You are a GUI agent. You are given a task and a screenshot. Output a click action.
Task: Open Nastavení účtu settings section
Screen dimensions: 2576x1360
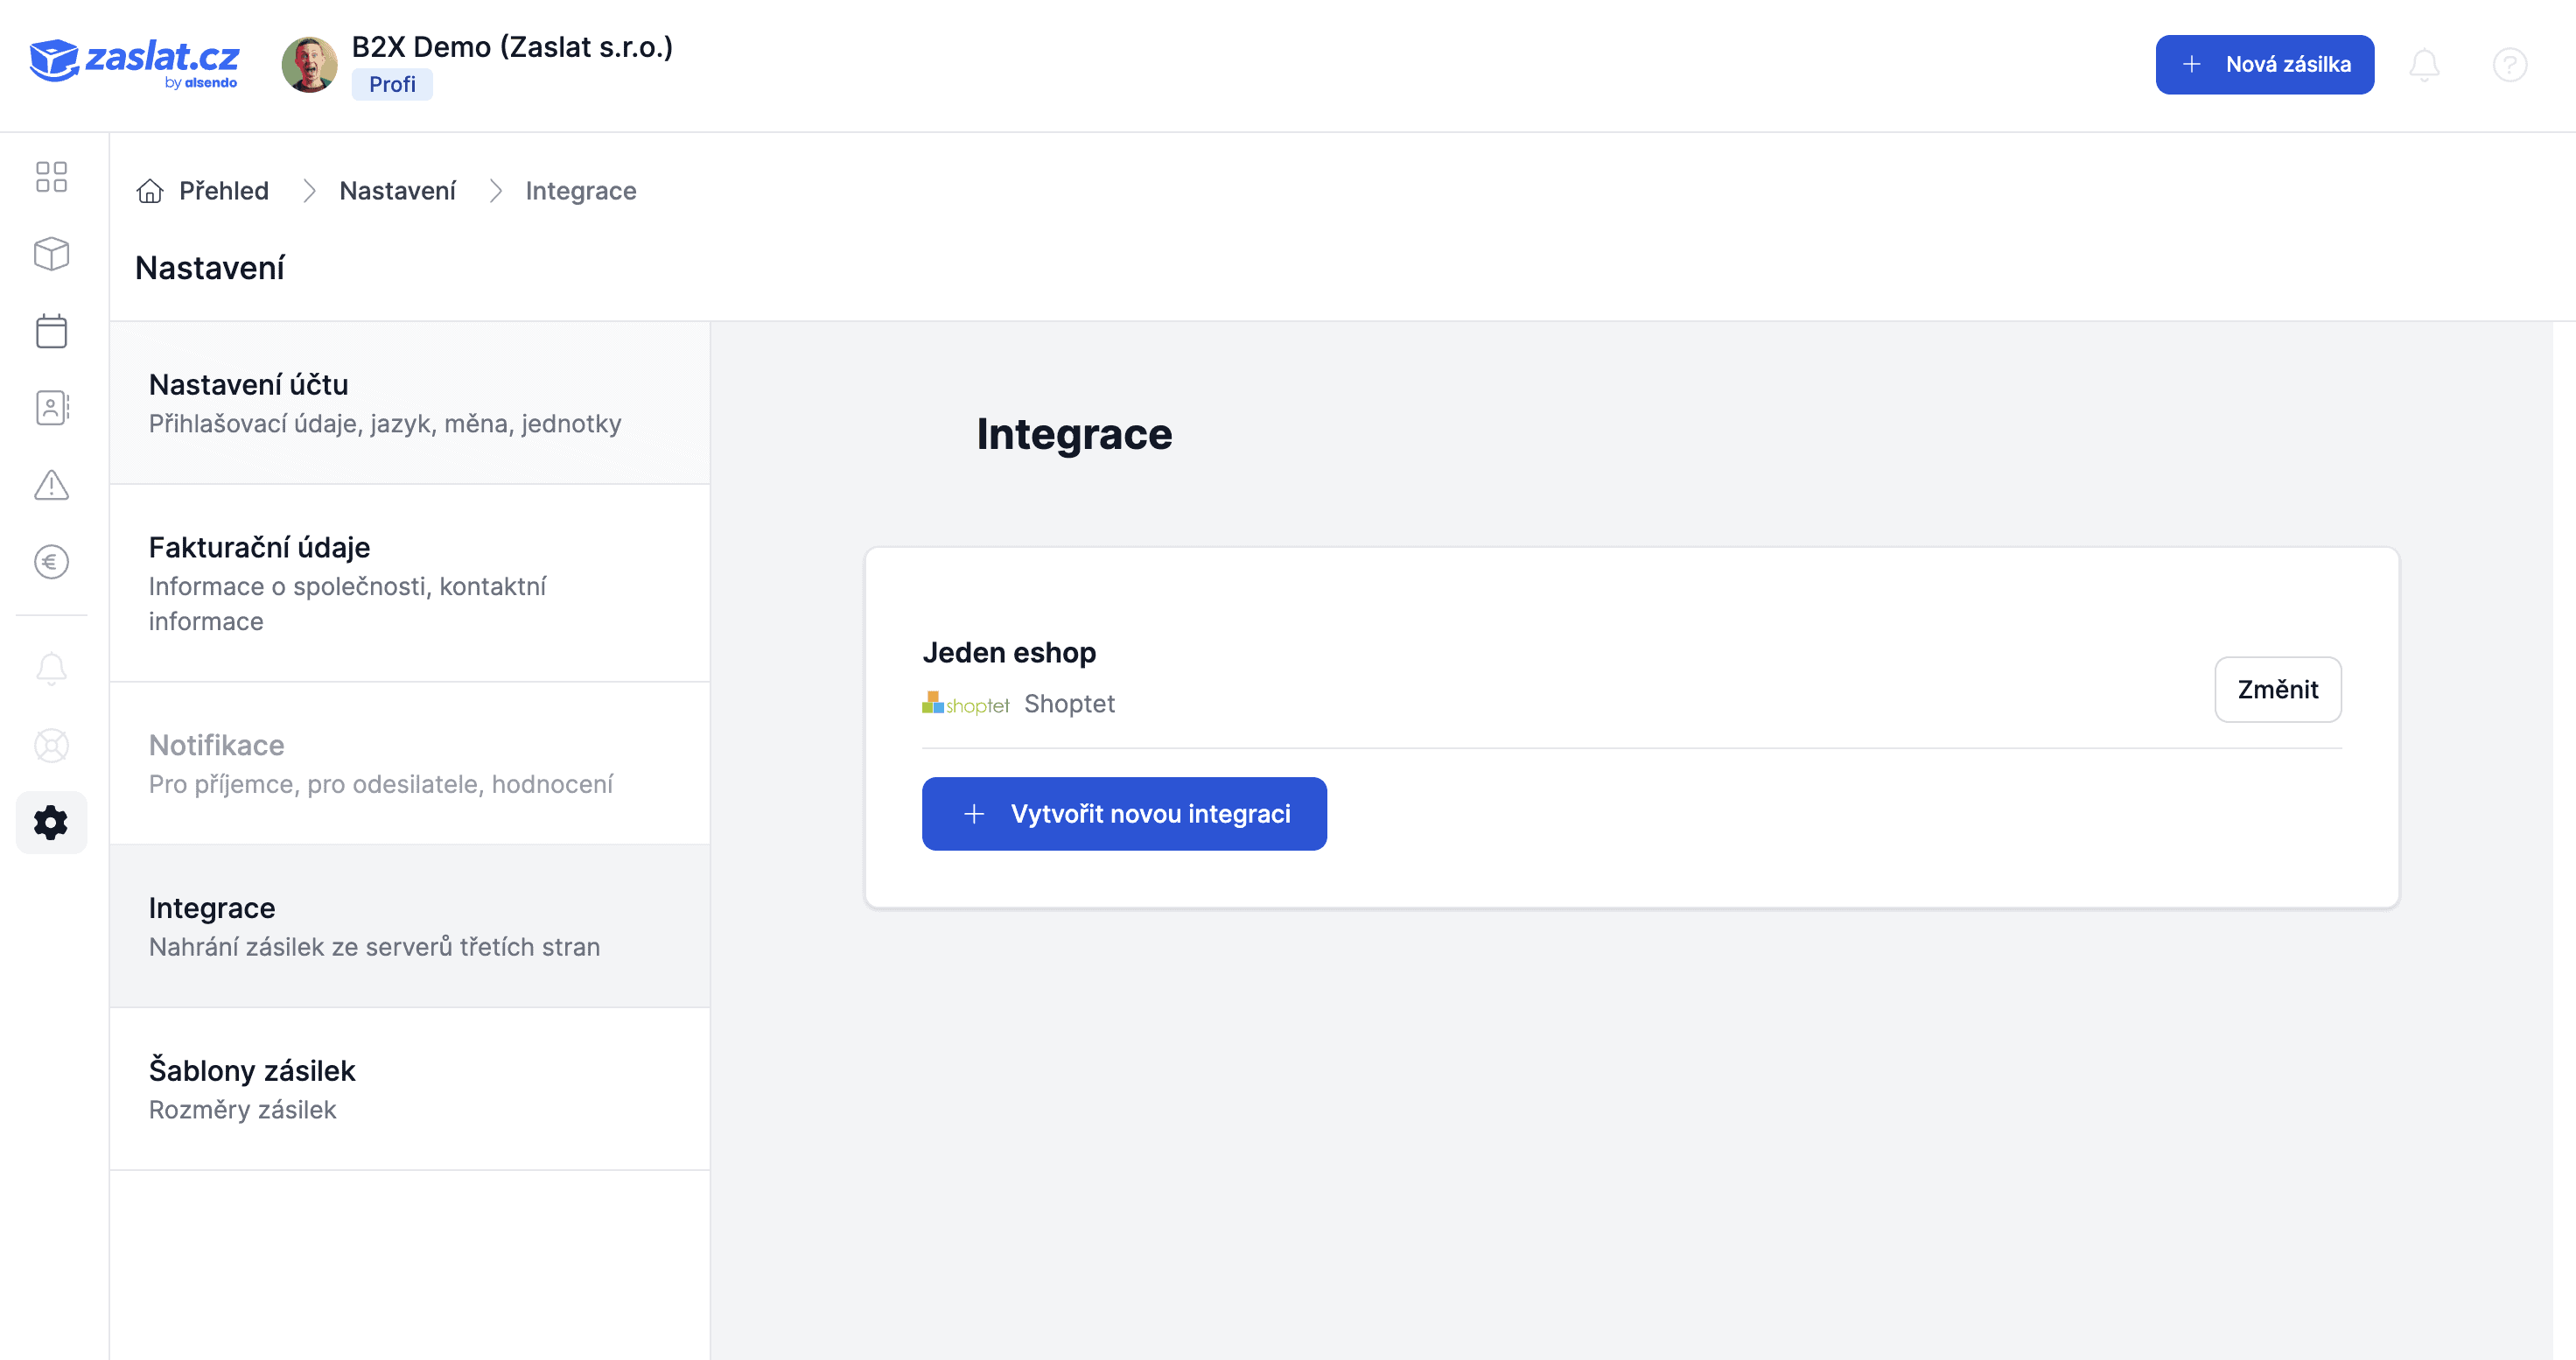pyautogui.click(x=410, y=403)
